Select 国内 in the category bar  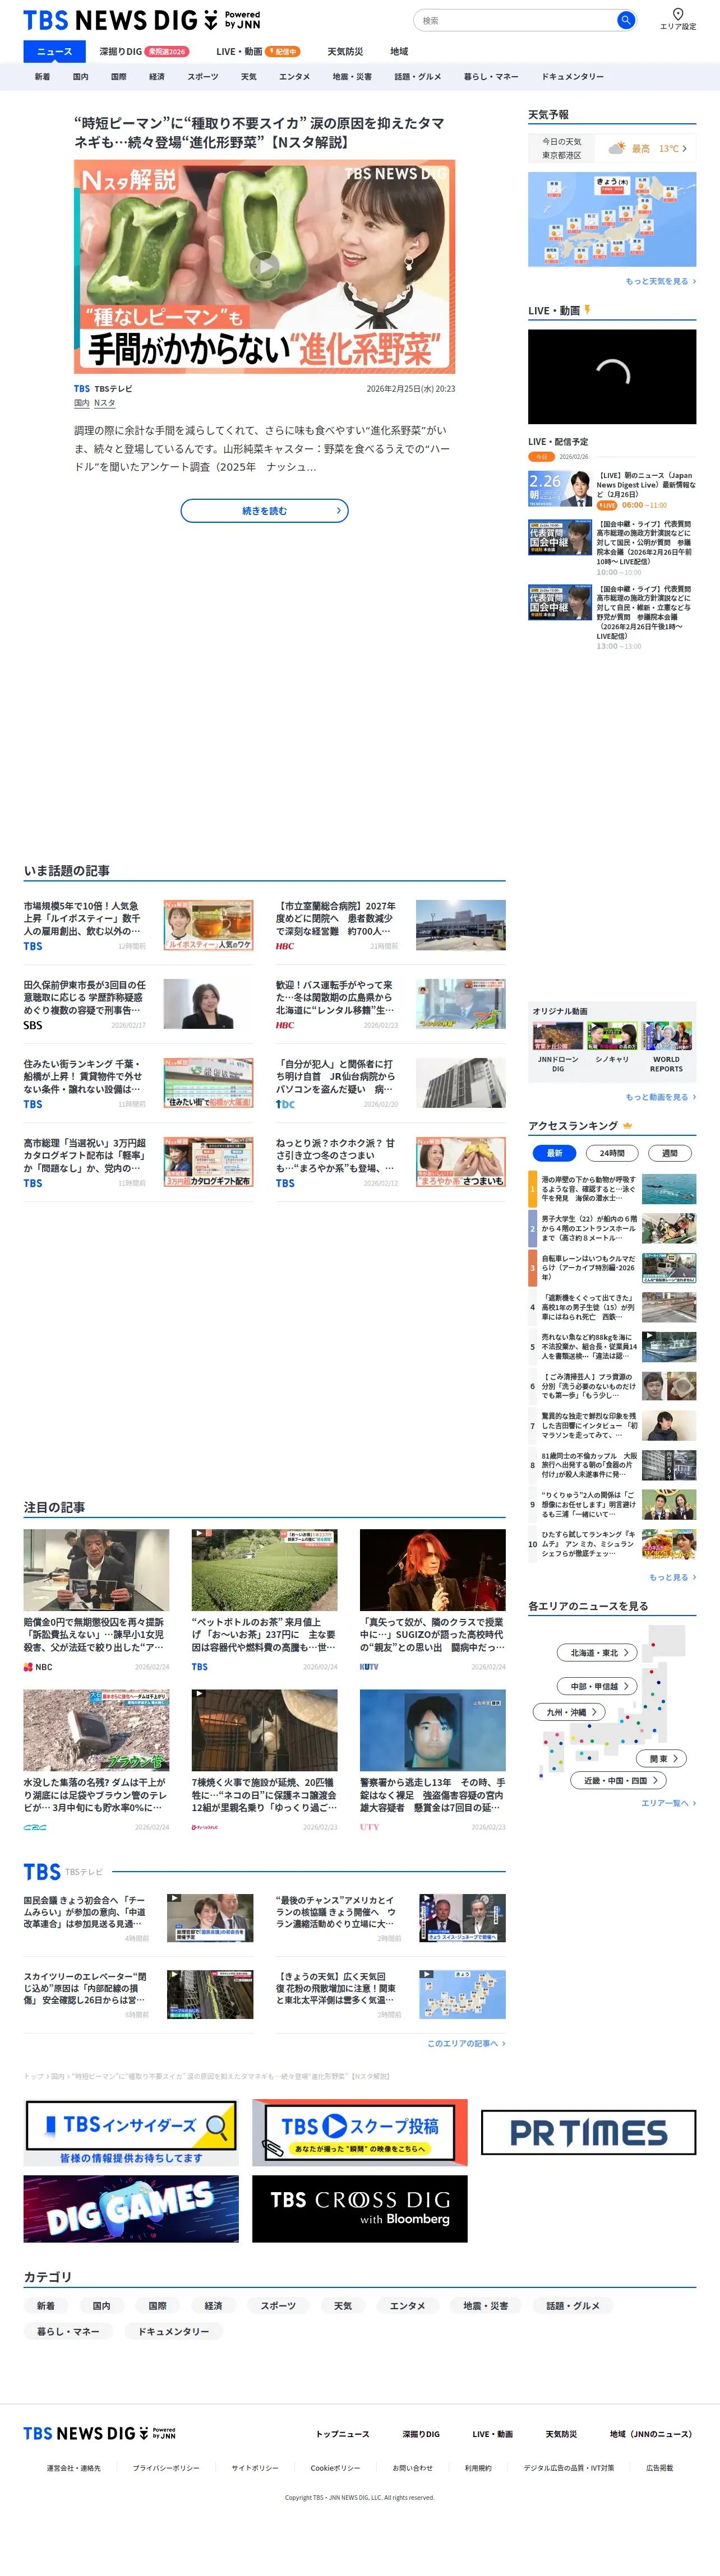click(80, 77)
